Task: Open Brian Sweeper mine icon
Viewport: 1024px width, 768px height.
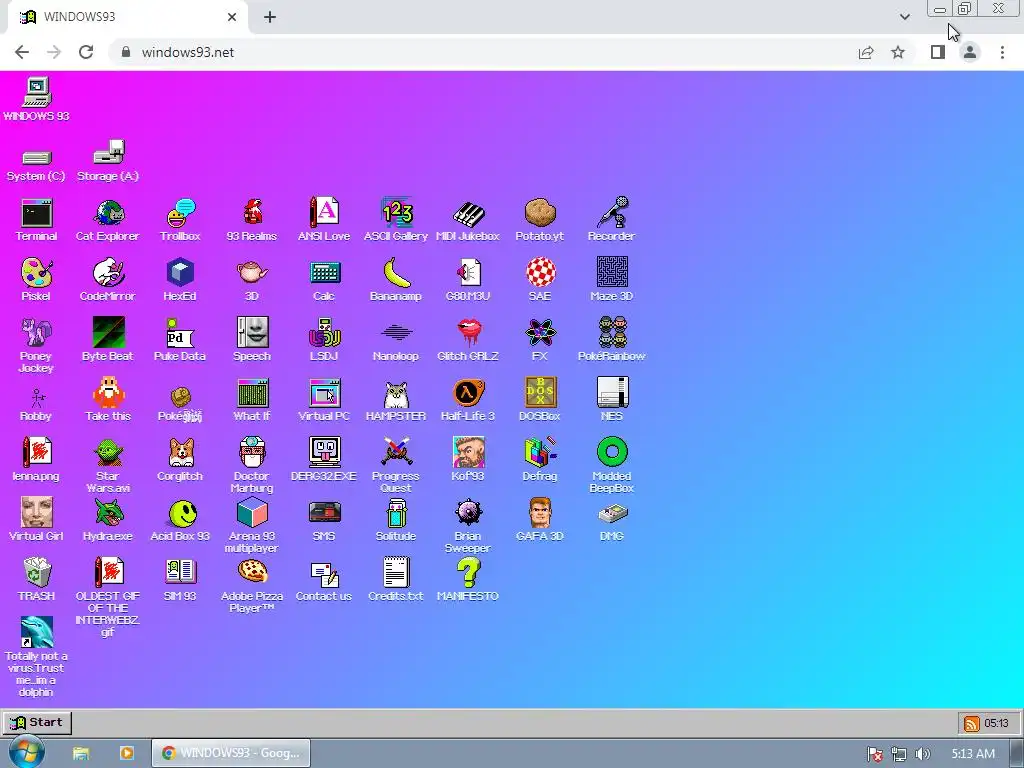Action: (x=468, y=525)
